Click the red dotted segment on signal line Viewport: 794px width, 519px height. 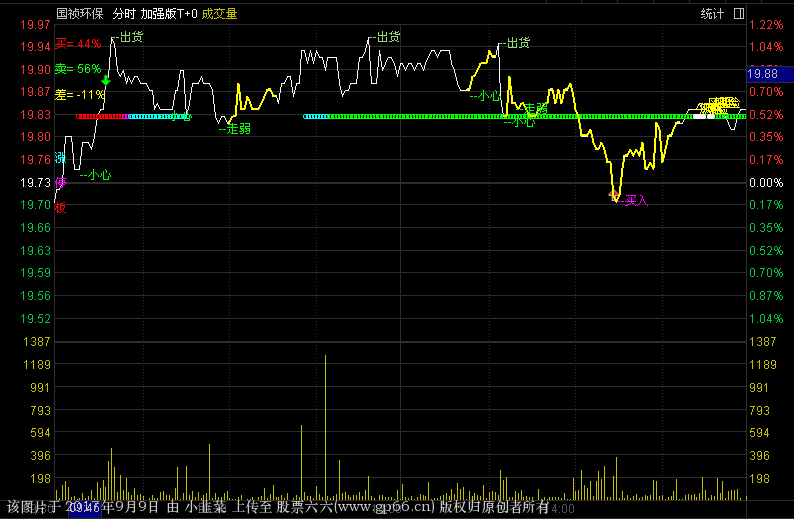pos(100,117)
